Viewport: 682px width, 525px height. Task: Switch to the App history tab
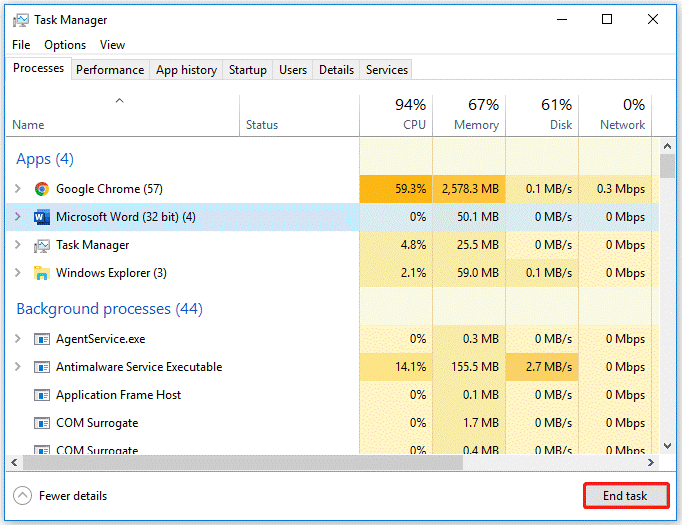(186, 70)
